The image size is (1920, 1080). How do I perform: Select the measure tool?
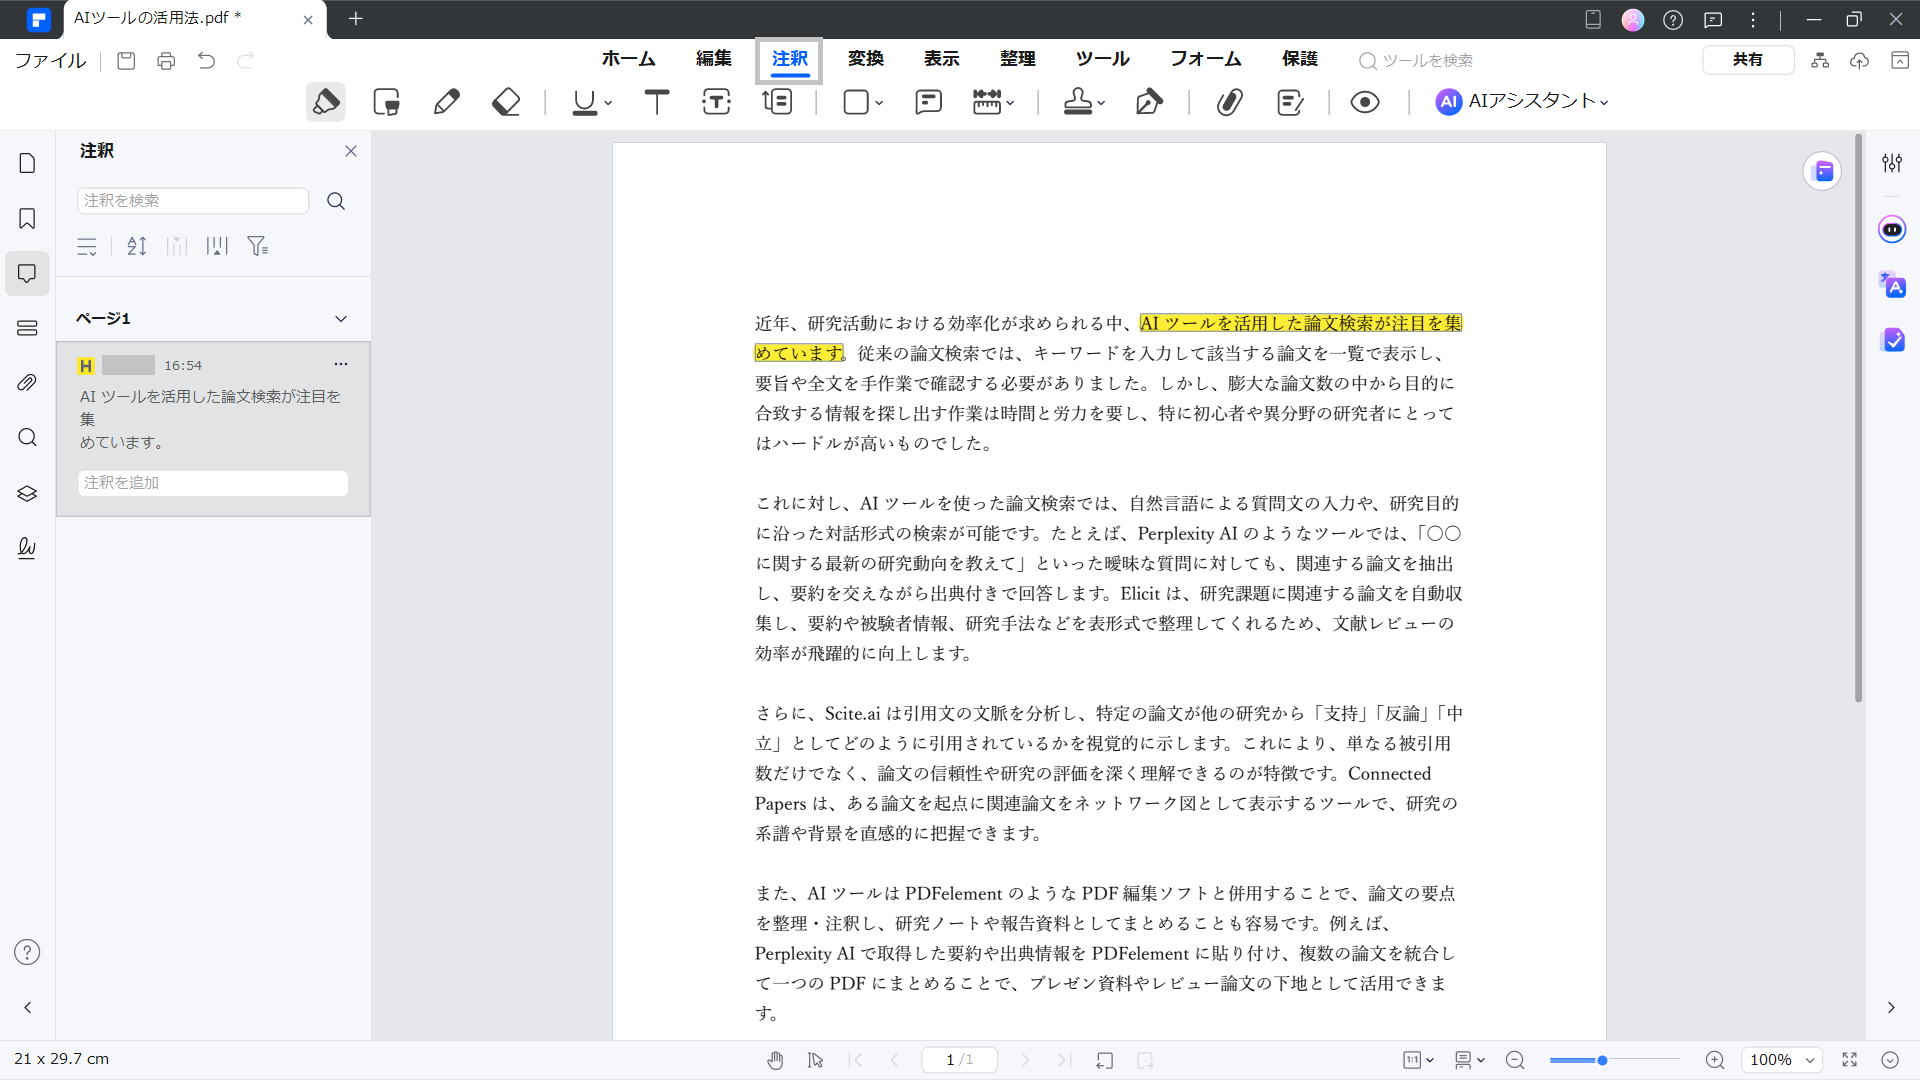pos(987,102)
